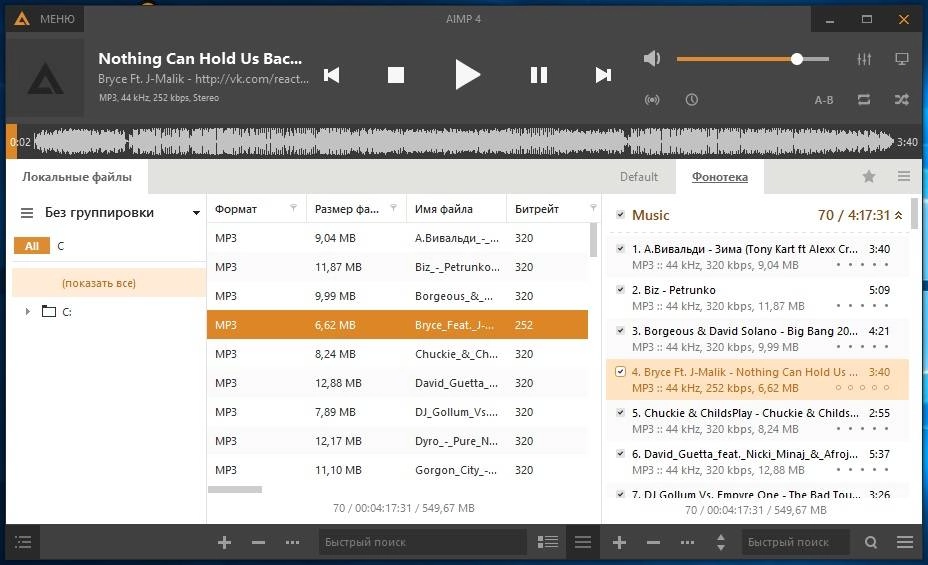Expand the C: drive tree node

pos(27,311)
